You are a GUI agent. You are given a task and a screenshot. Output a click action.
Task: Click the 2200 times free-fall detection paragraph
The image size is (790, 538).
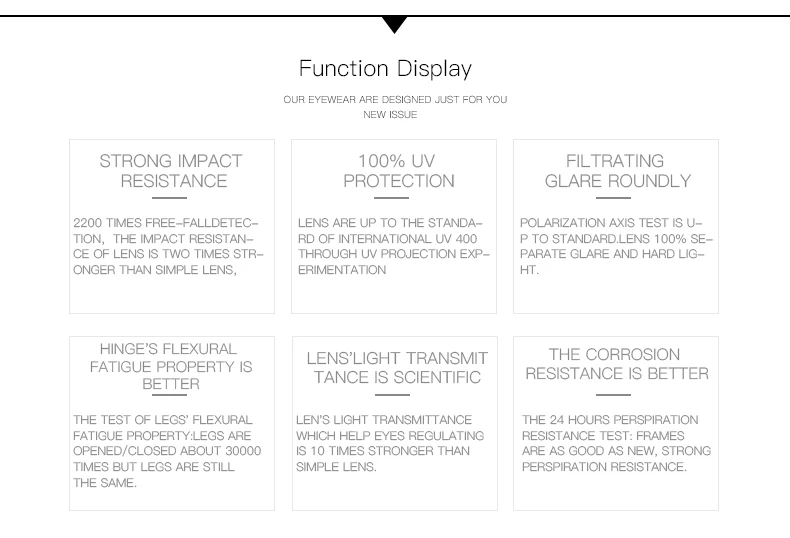click(x=168, y=246)
